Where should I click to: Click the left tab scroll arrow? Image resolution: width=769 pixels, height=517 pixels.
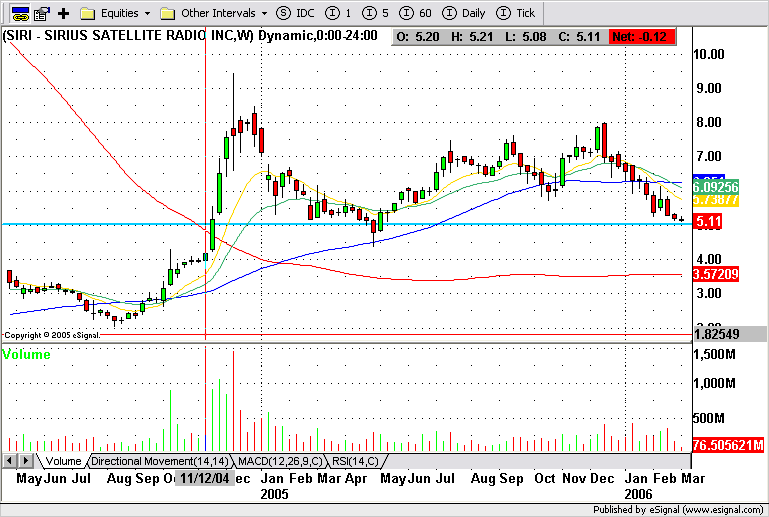(9, 461)
